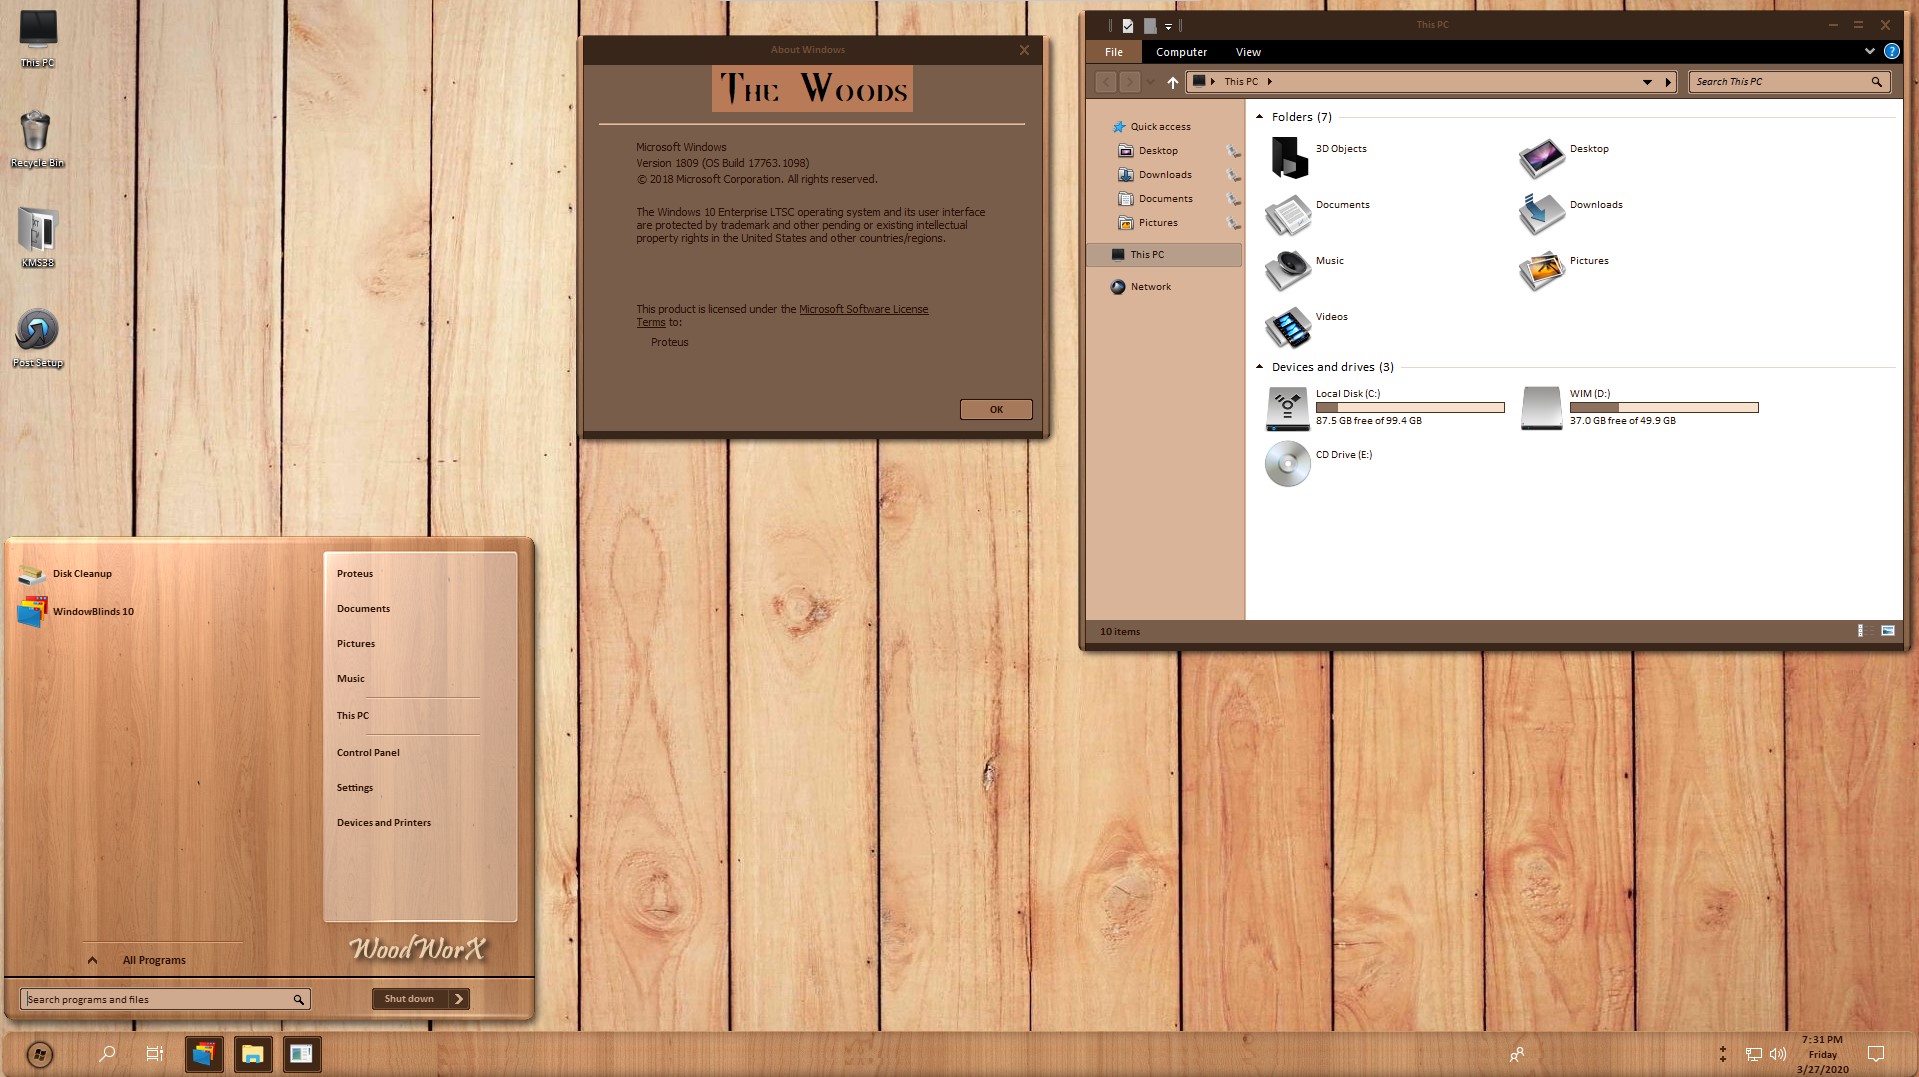Open Devices and Printers from start menu
The height and width of the screenshot is (1077, 1919).
384,823
